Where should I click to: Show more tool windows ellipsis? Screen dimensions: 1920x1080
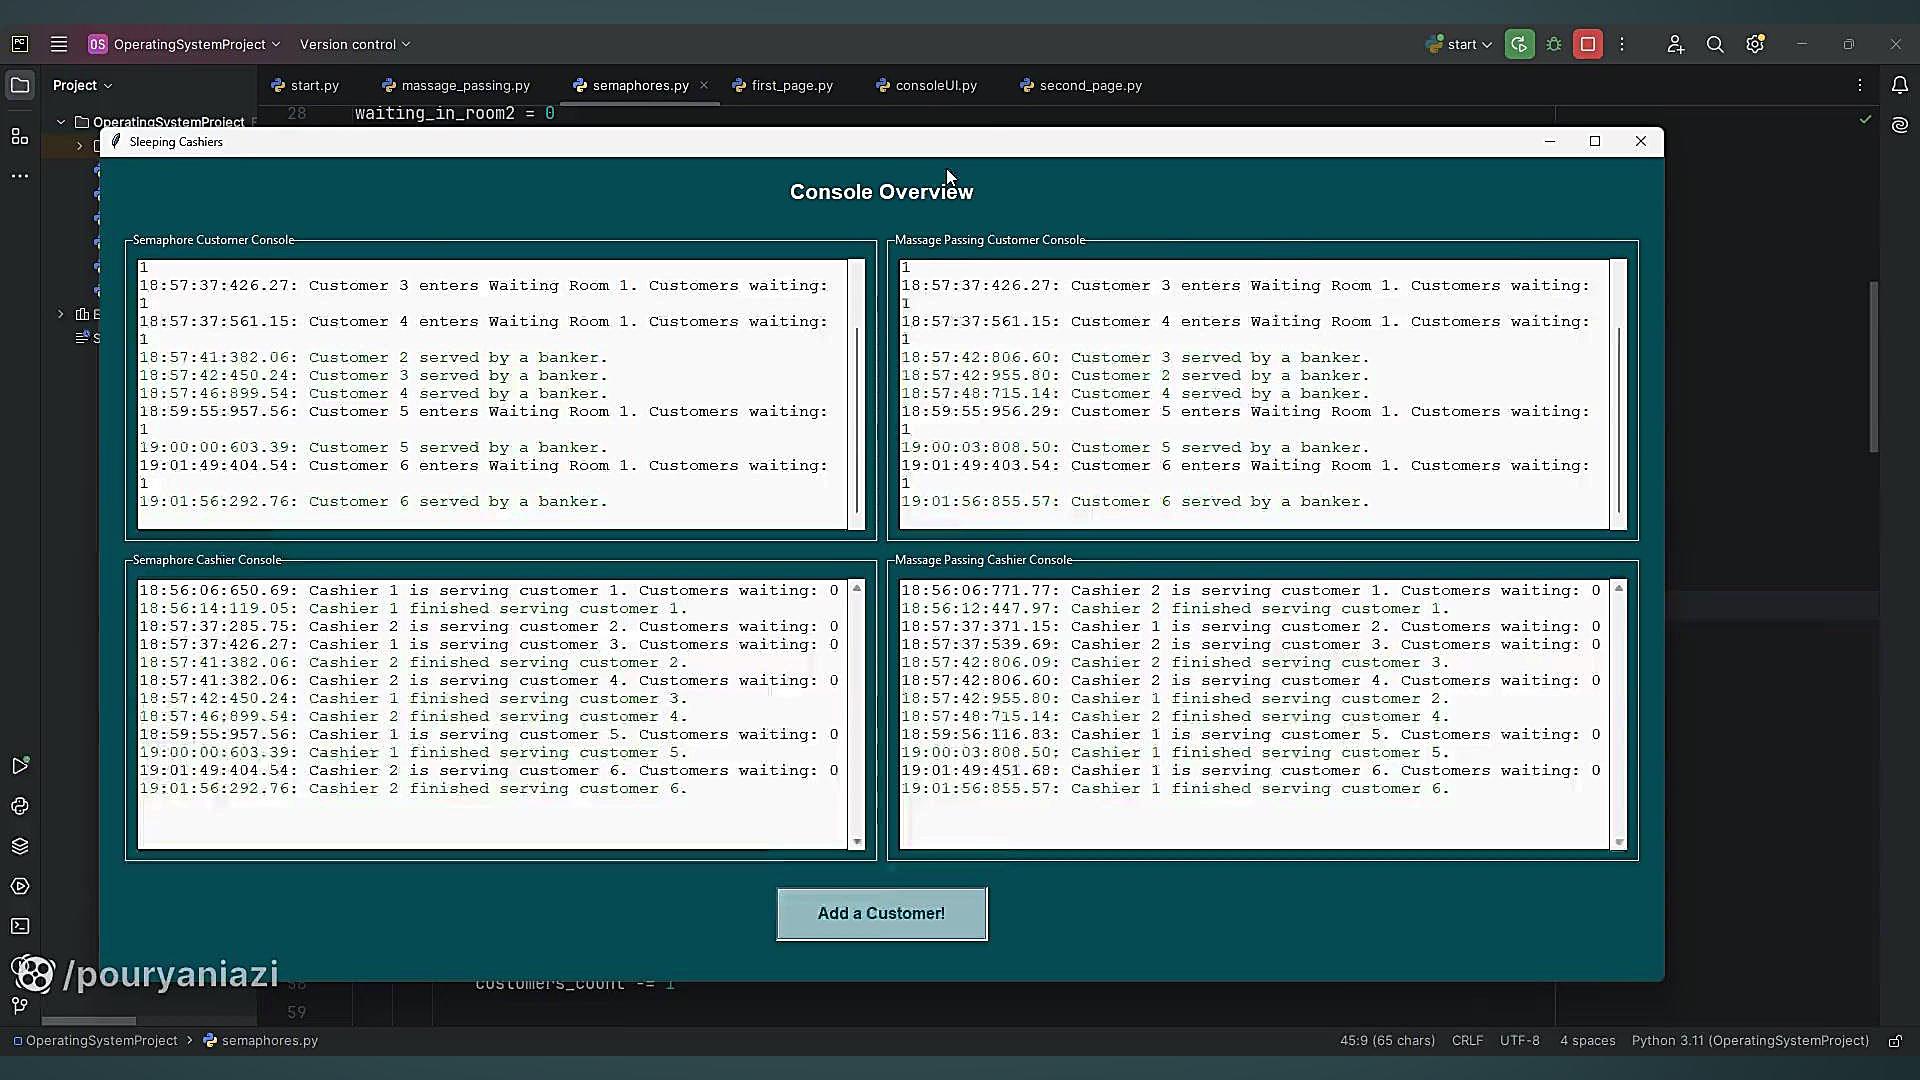(20, 176)
